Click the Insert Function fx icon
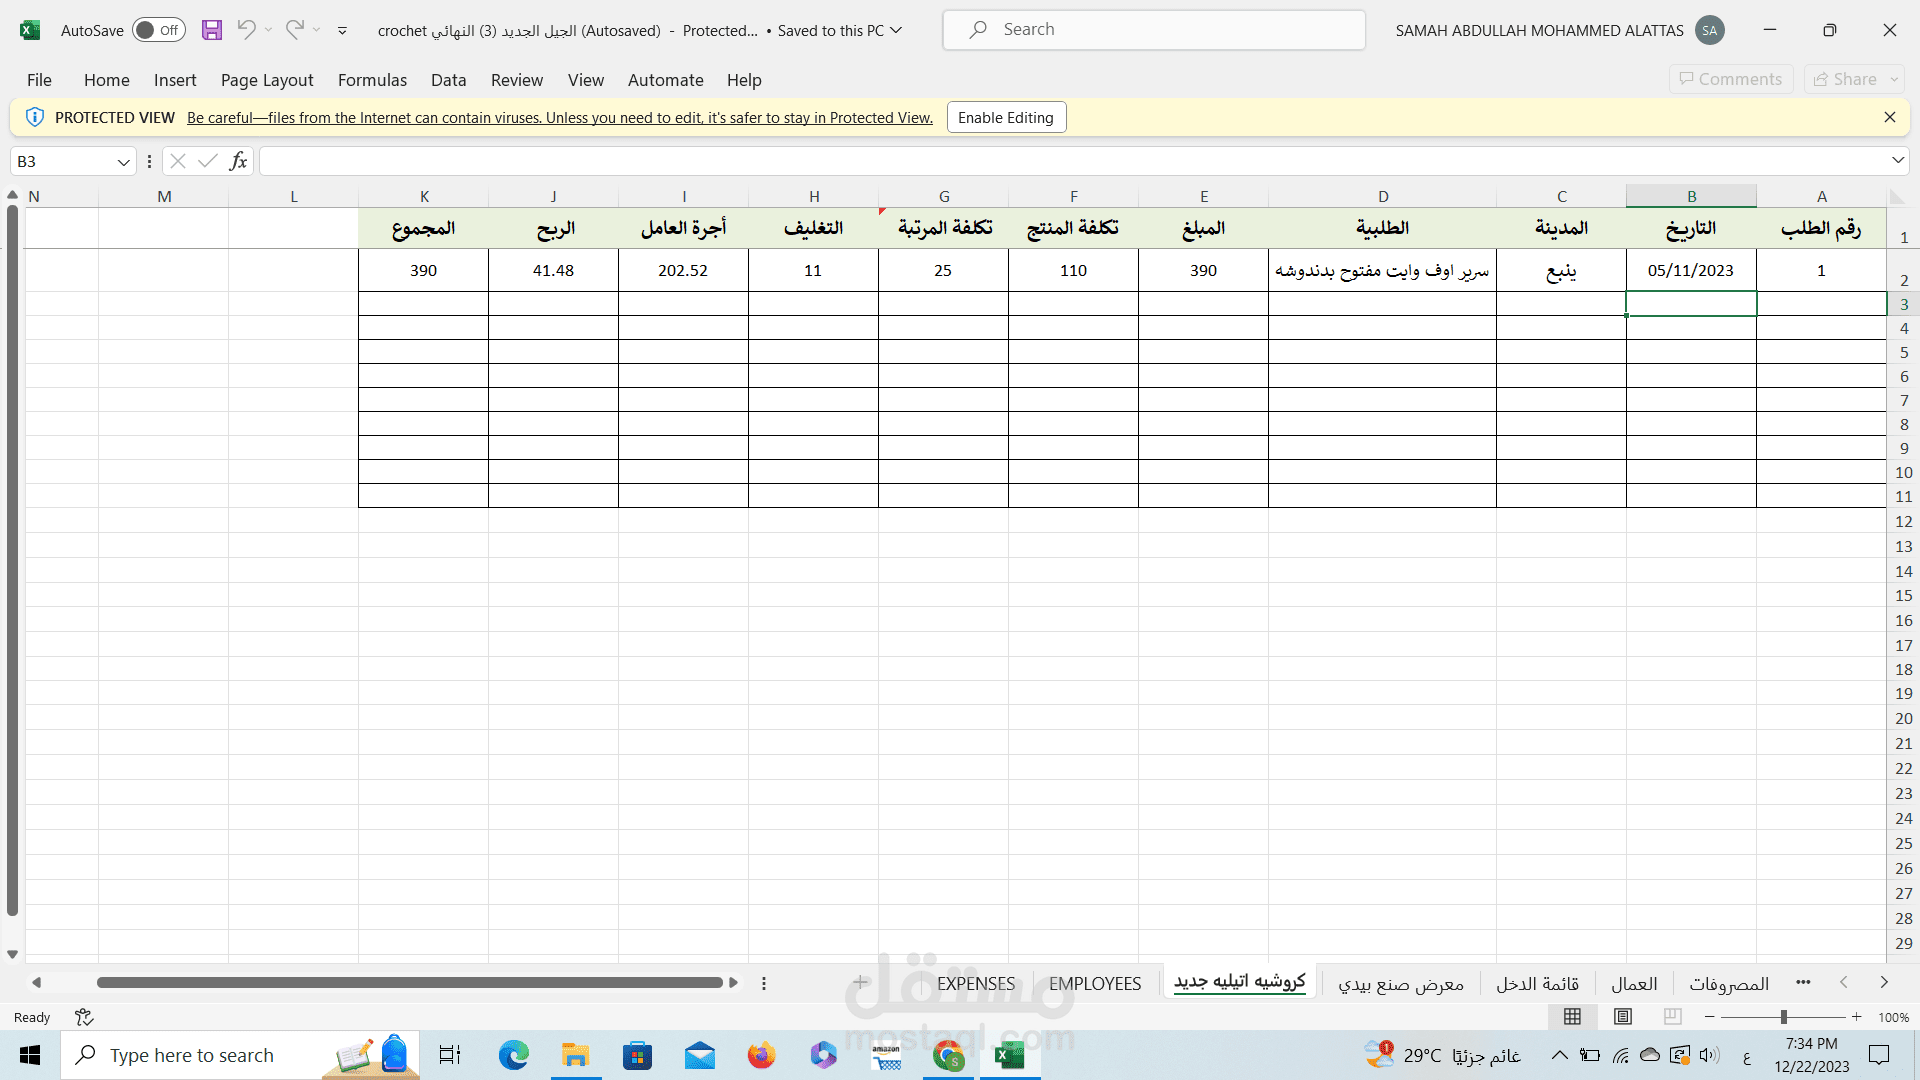Viewport: 1920px width, 1080px height. (x=238, y=161)
